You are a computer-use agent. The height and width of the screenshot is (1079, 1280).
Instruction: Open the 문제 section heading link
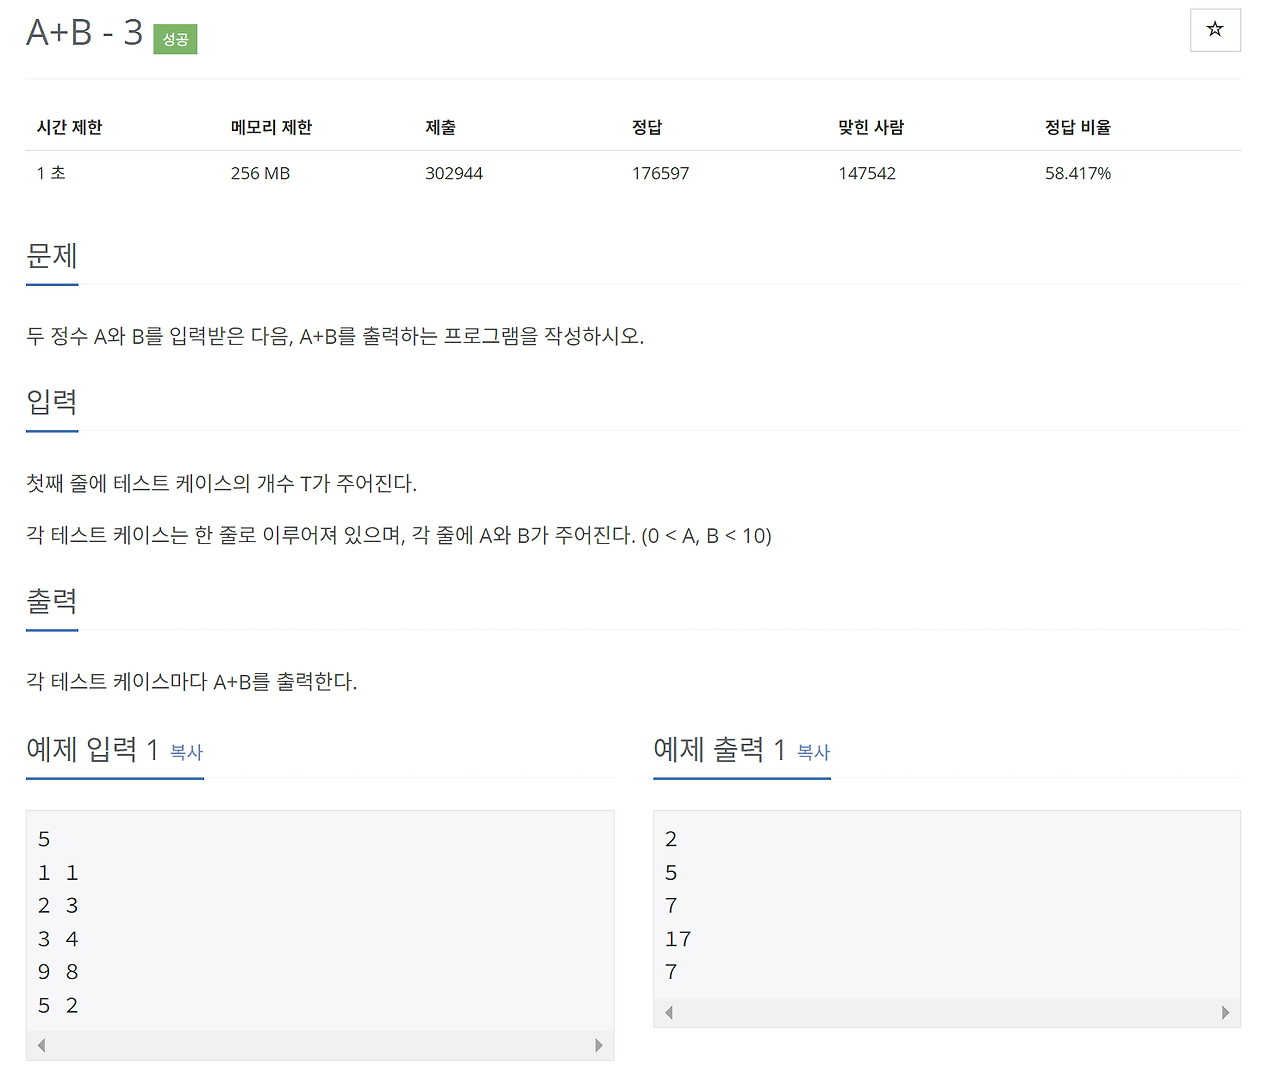pos(51,257)
